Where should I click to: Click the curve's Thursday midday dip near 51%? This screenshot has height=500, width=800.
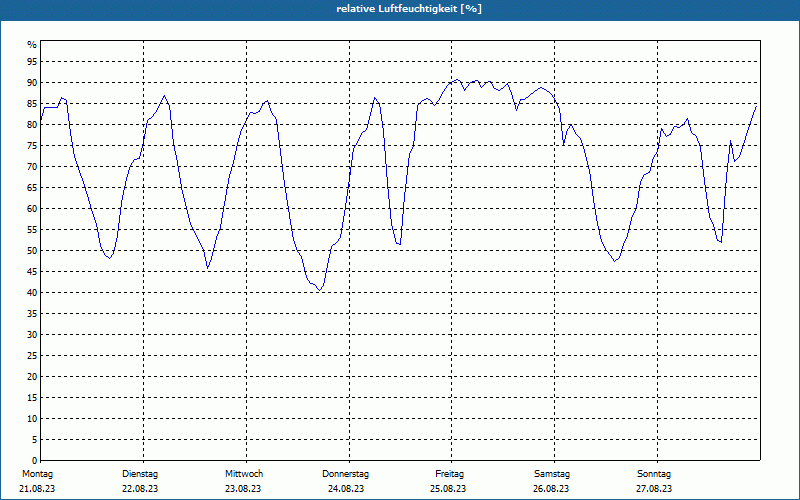tap(399, 244)
